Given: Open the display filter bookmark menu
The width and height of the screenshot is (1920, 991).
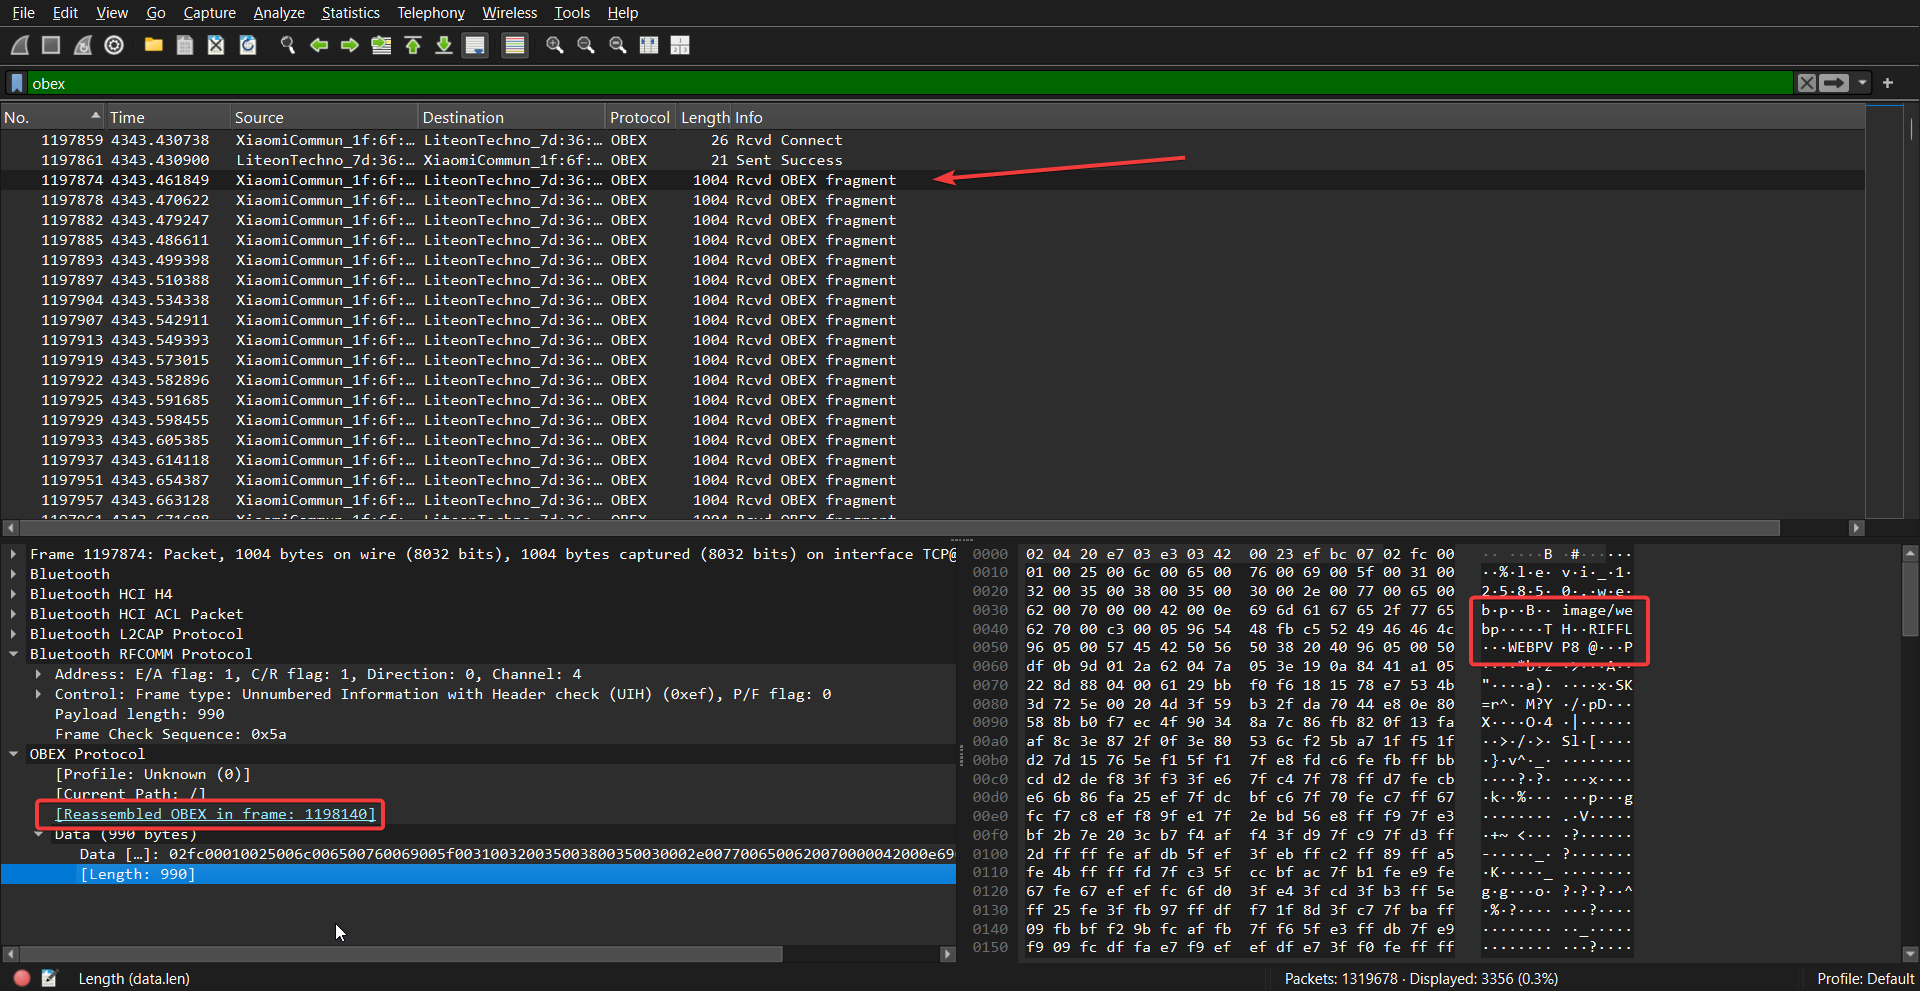Looking at the screenshot, I should pyautogui.click(x=17, y=83).
